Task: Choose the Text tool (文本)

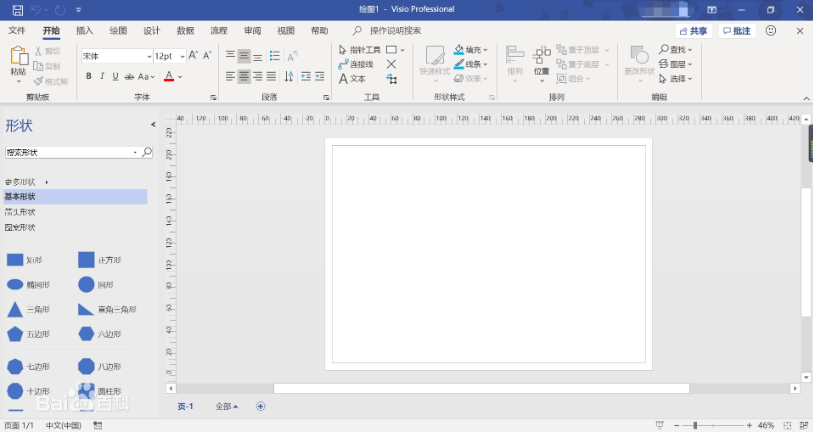Action: pos(352,78)
